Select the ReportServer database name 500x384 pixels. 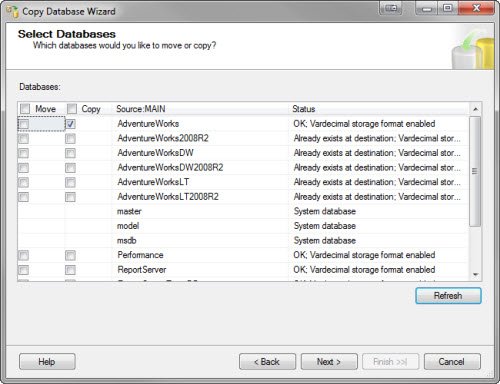coord(142,270)
